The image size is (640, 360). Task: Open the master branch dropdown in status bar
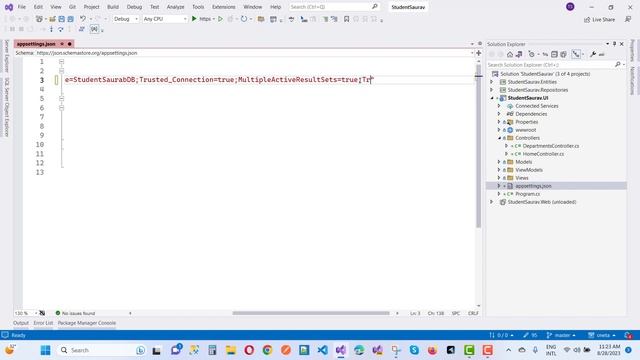[x=561, y=335]
